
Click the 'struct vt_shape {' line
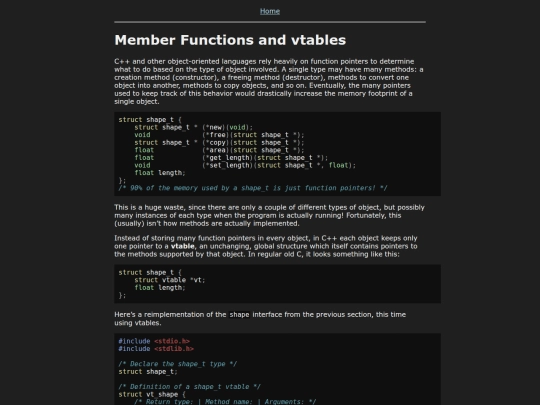(152, 394)
